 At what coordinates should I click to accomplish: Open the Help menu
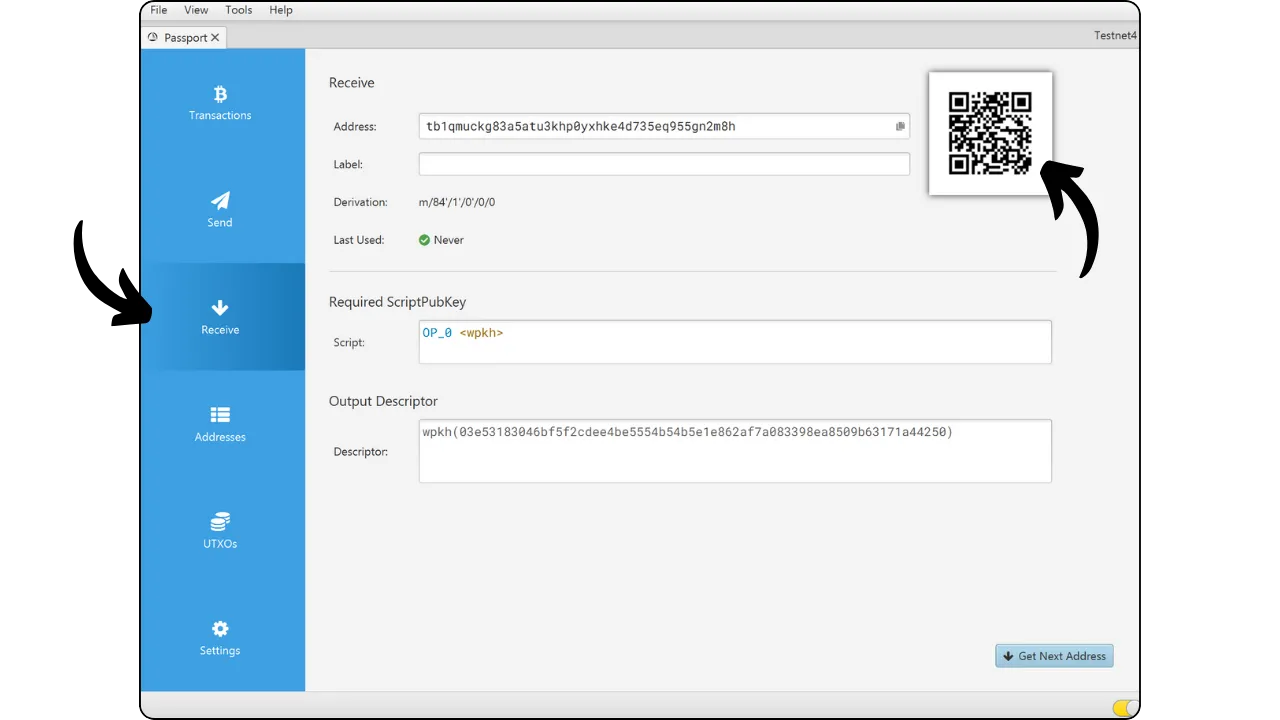pyautogui.click(x=281, y=10)
